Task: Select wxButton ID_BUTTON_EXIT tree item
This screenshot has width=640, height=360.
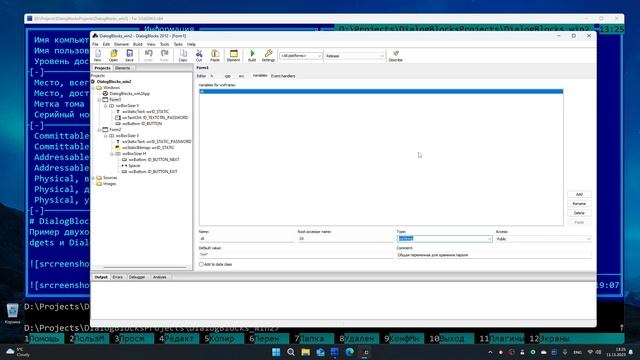Action: click(x=153, y=172)
